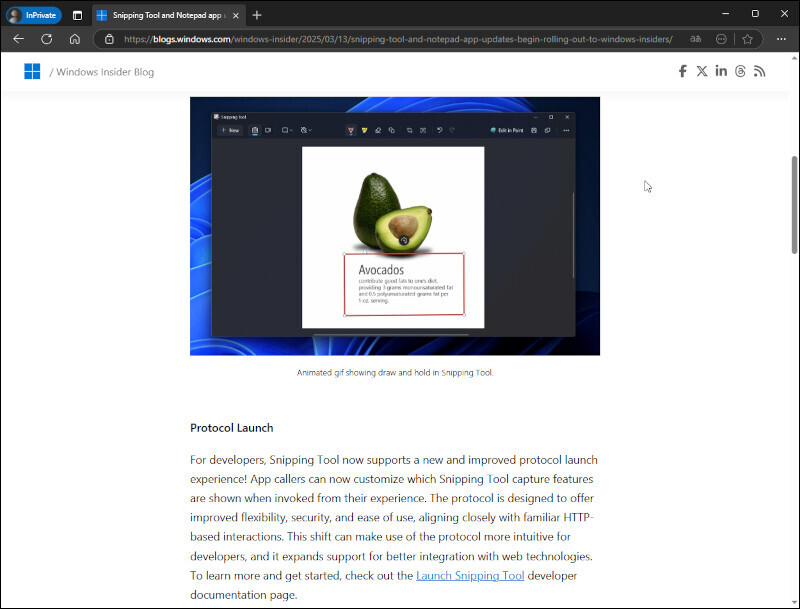The image size is (800, 609).
Task: Maximize the browser window
Action: pyautogui.click(x=755, y=14)
